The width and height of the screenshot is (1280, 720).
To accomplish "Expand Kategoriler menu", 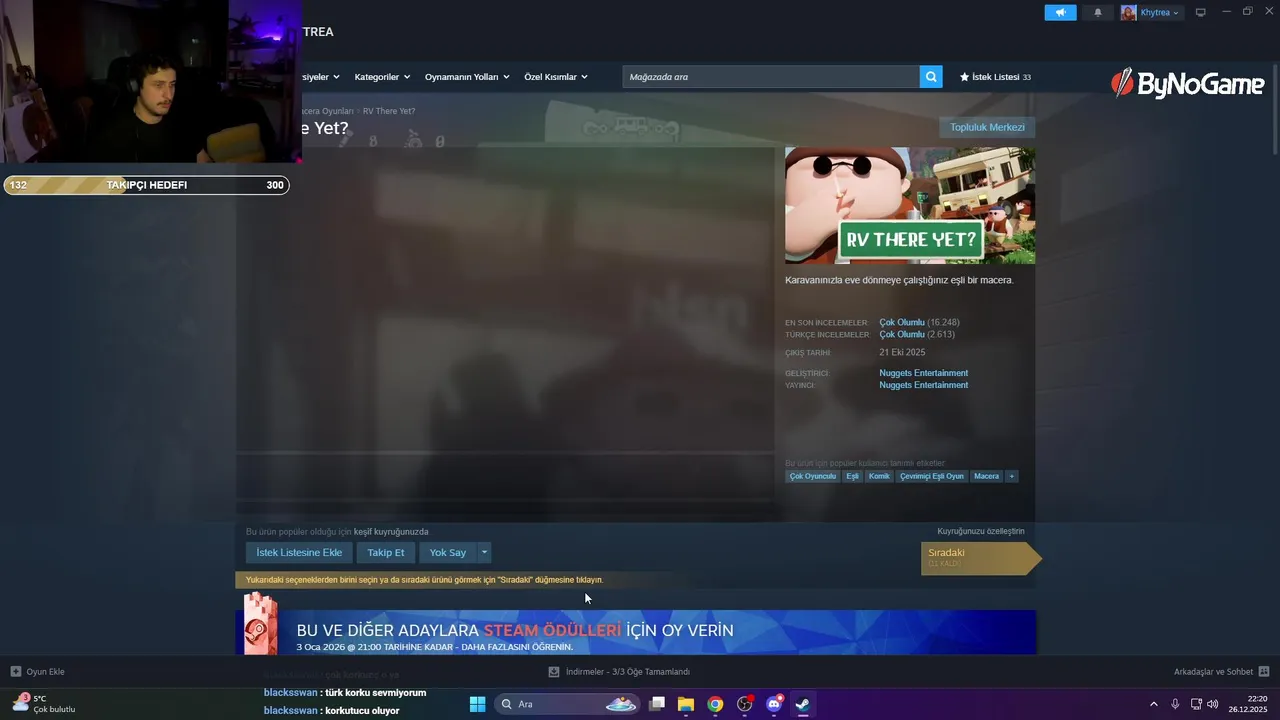I will pyautogui.click(x=381, y=77).
